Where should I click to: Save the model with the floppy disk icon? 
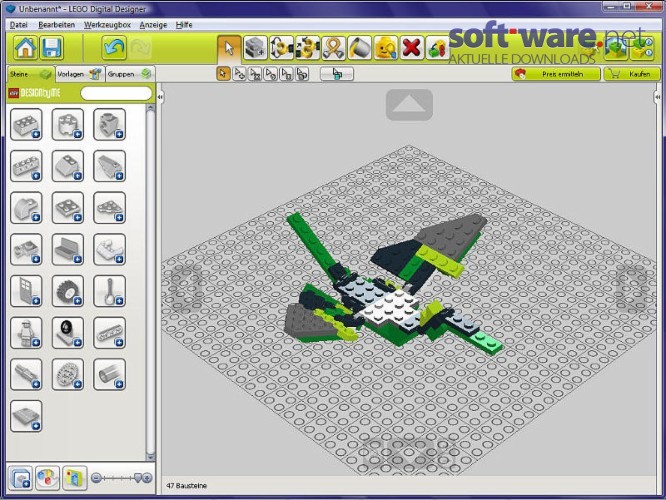[x=52, y=48]
